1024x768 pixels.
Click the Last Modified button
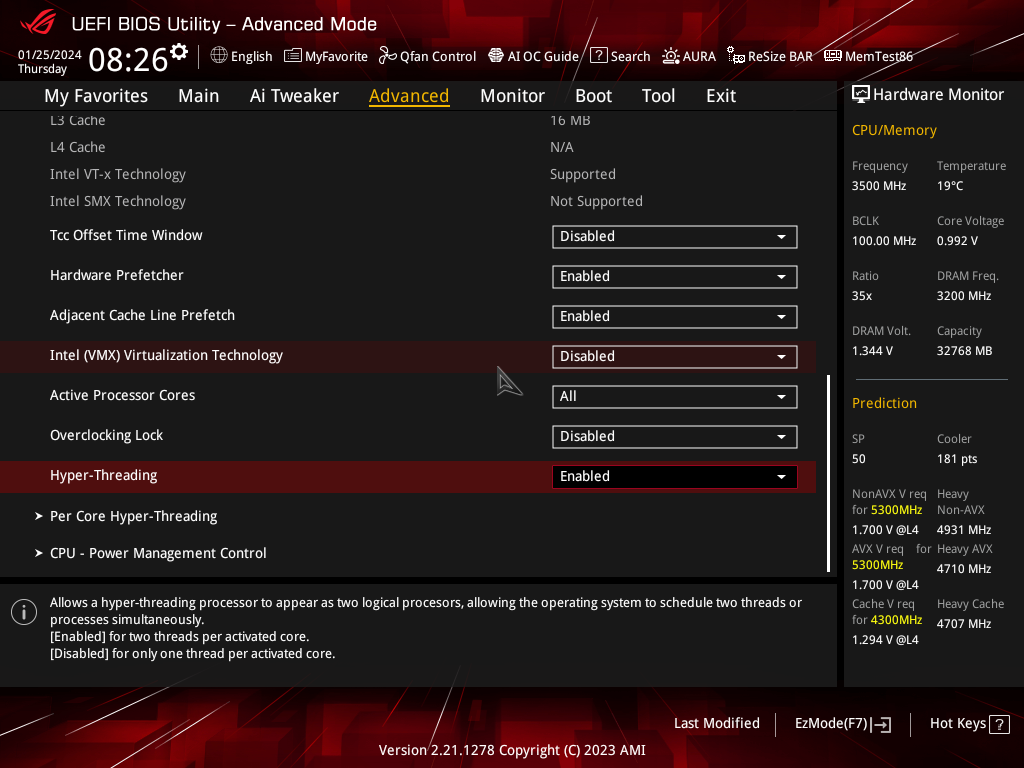[716, 723]
